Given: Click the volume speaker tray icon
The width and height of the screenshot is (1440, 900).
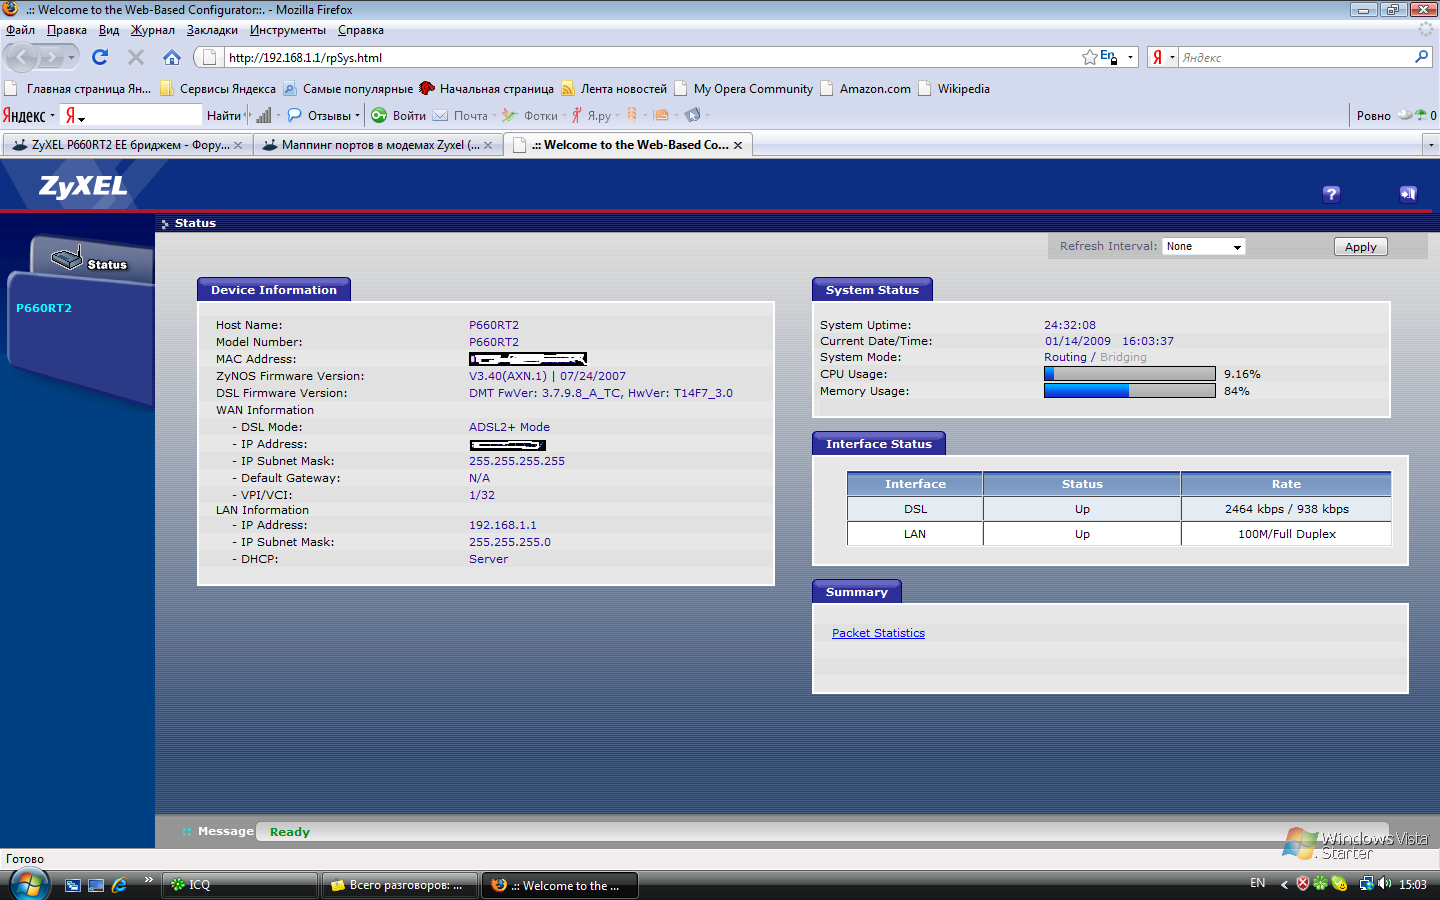Looking at the screenshot, I should [1385, 883].
